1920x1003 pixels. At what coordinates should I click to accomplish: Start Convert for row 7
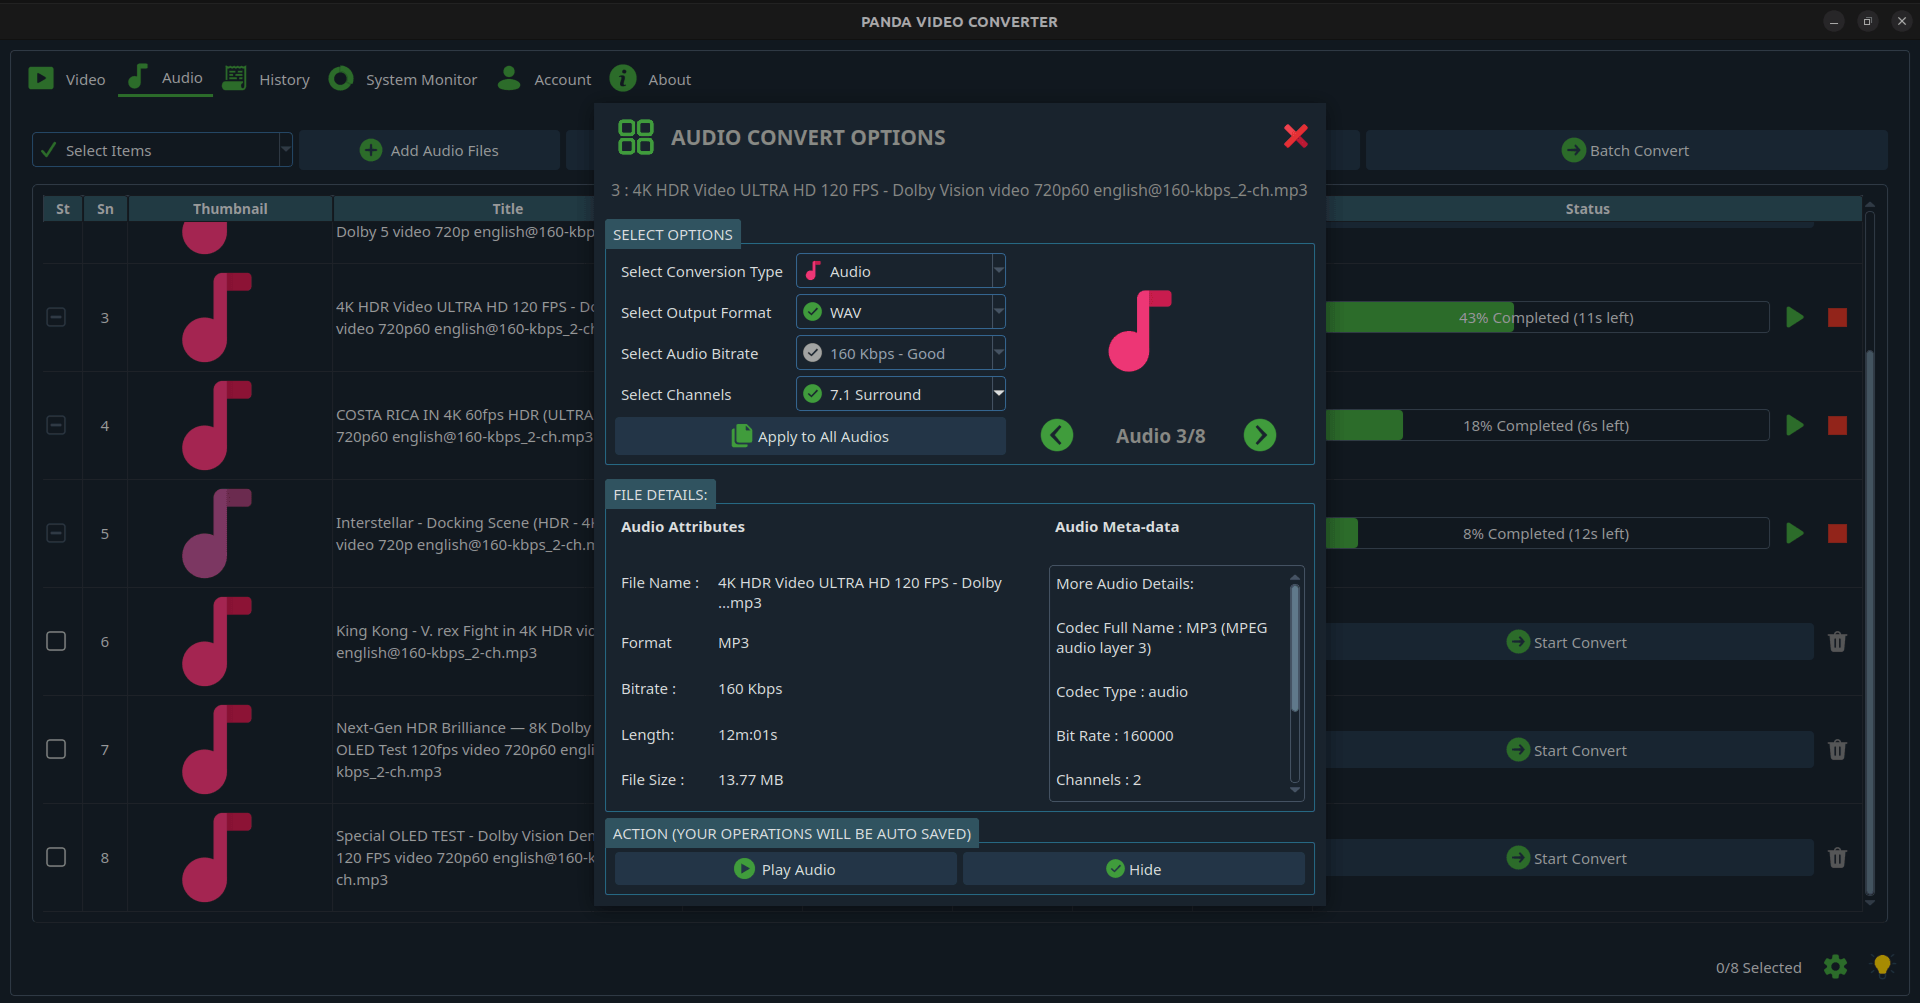(1567, 750)
